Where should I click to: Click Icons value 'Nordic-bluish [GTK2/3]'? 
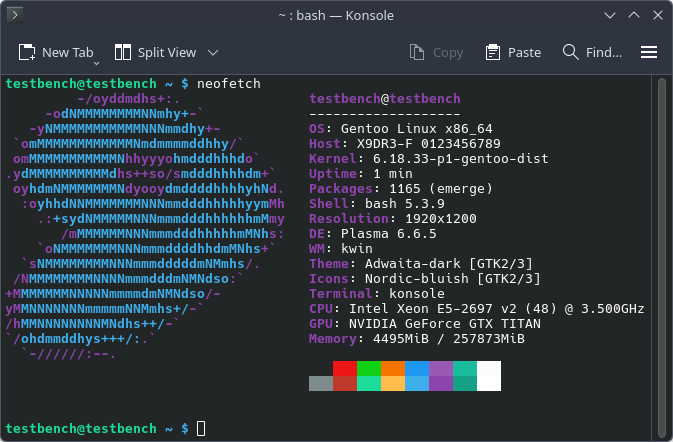[452, 279]
